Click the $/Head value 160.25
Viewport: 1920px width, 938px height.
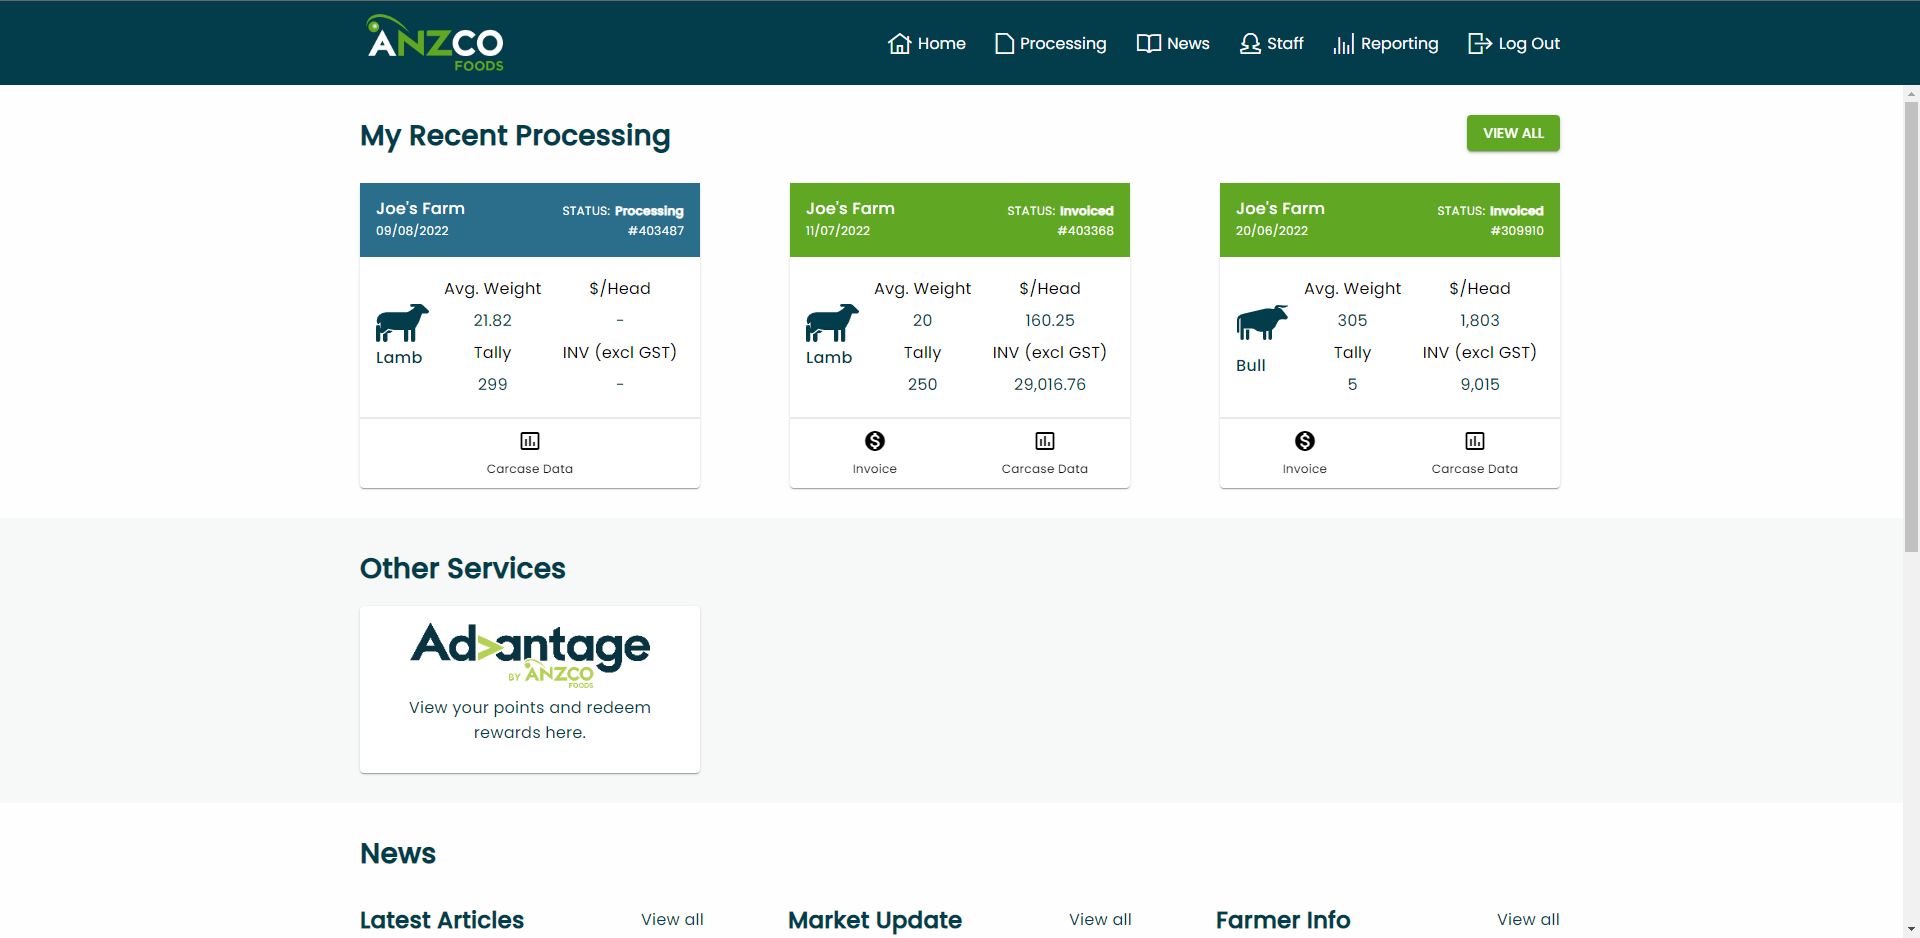coord(1050,320)
